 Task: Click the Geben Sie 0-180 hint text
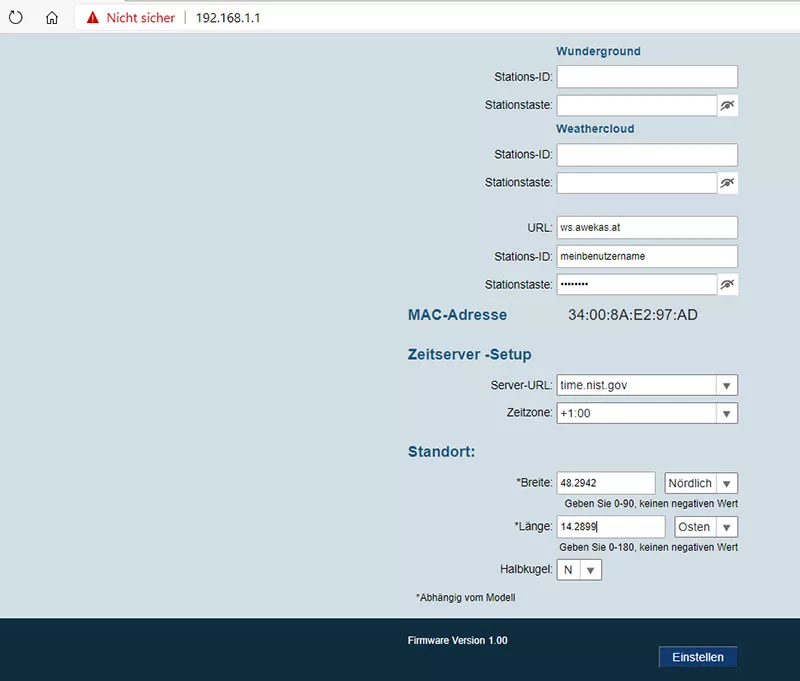(x=648, y=547)
